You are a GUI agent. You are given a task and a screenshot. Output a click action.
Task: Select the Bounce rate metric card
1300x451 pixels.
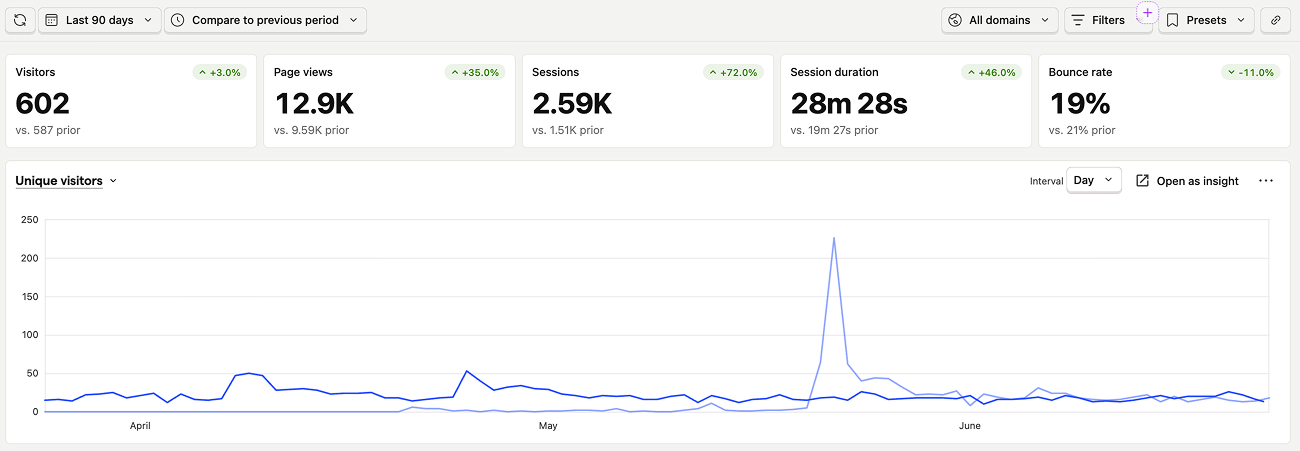coord(1164,101)
